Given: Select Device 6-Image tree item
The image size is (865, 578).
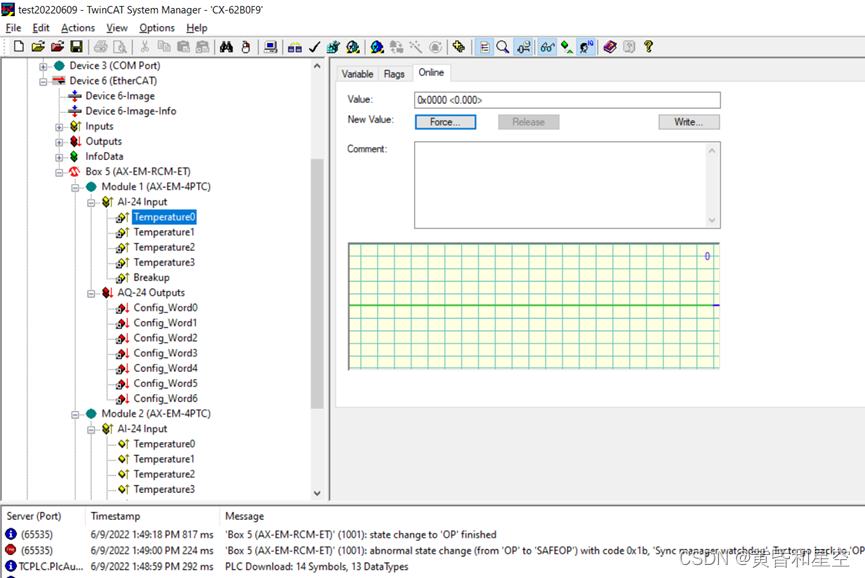Looking at the screenshot, I should (x=120, y=96).
